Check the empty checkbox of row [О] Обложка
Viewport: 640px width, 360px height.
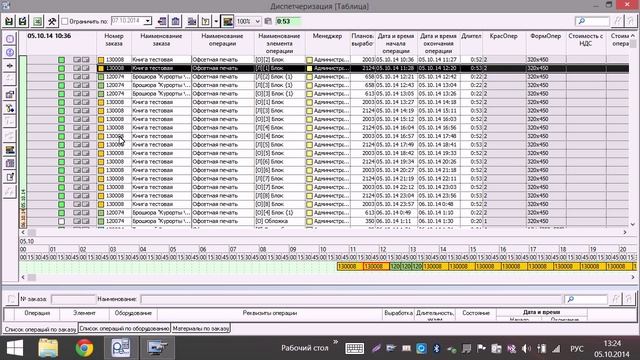61,221
